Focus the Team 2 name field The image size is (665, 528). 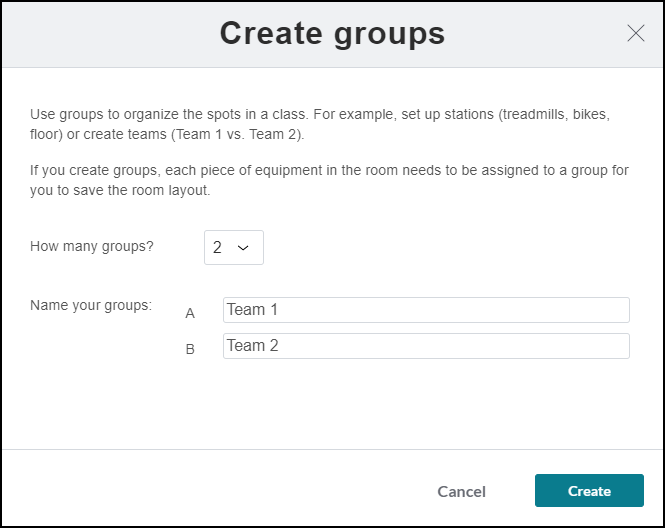[x=425, y=346]
